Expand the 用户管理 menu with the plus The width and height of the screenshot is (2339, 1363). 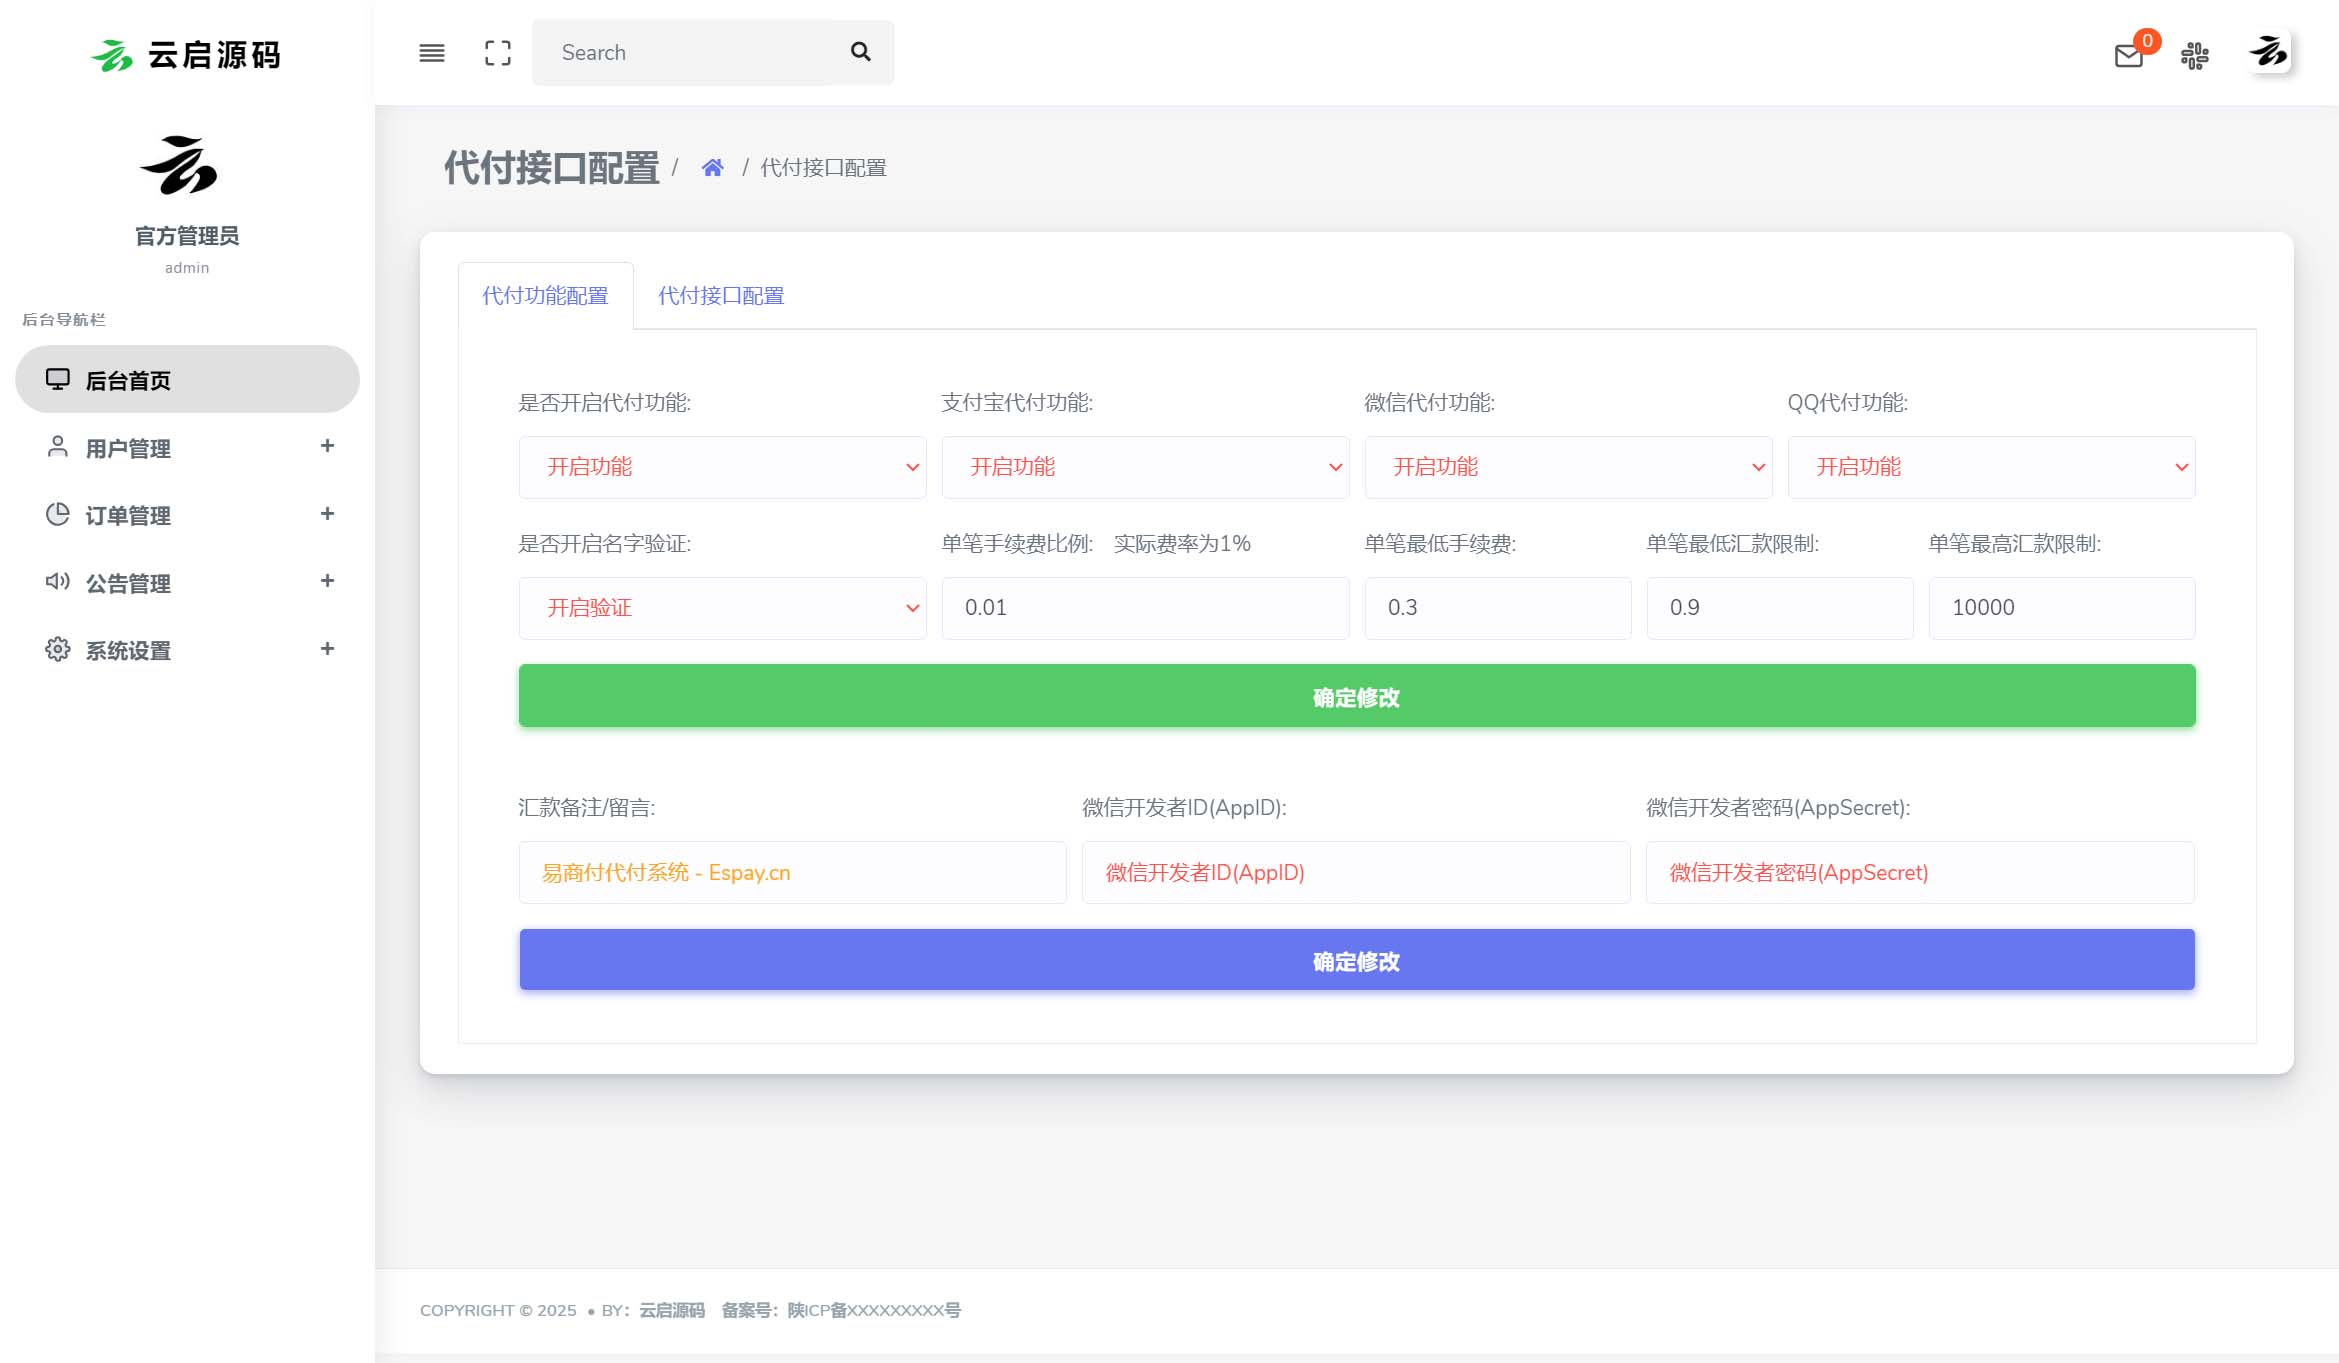click(327, 447)
